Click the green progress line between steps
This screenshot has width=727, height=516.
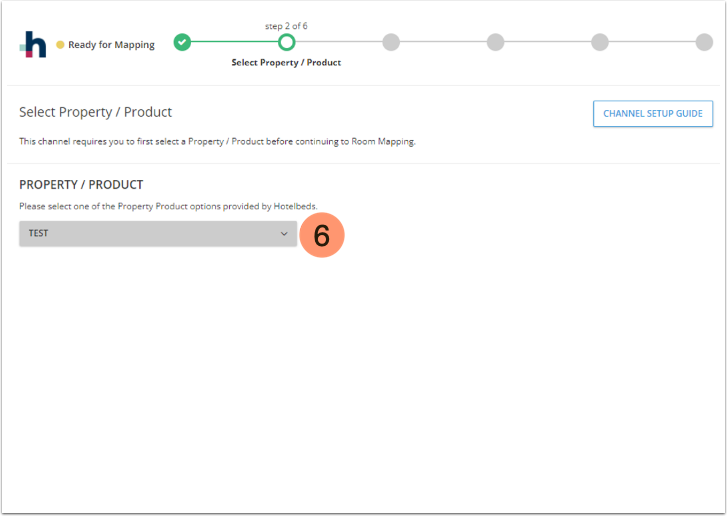[x=234, y=42]
